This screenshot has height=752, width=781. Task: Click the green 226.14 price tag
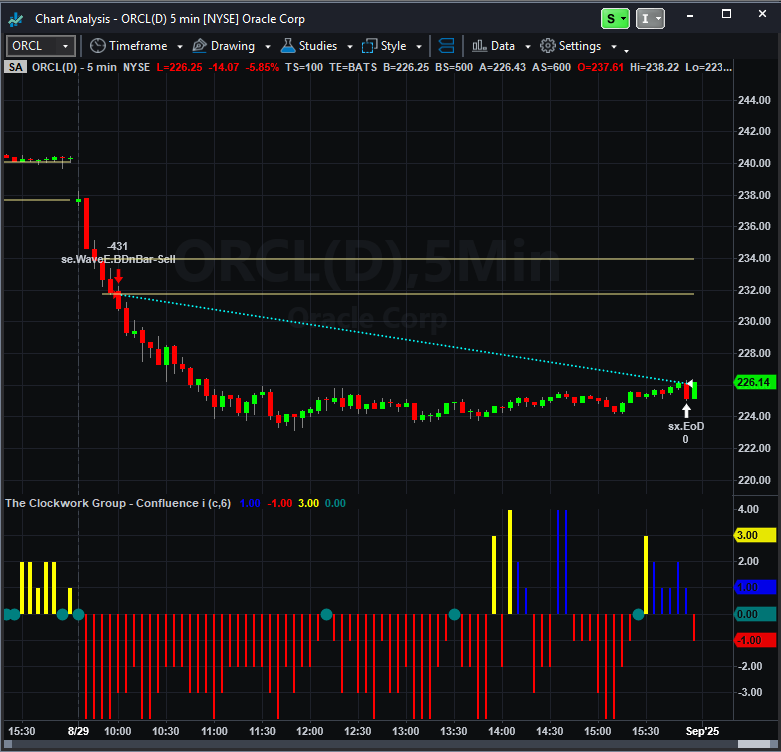[x=755, y=382]
